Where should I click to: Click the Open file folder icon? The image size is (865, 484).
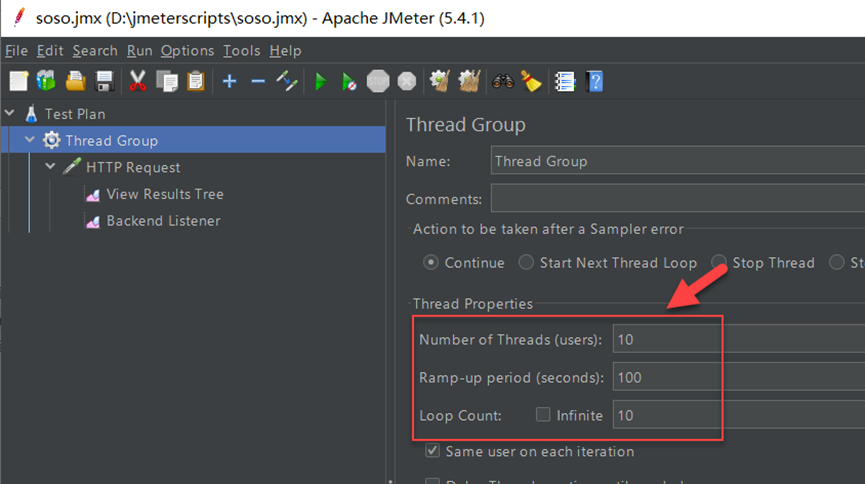coord(76,82)
